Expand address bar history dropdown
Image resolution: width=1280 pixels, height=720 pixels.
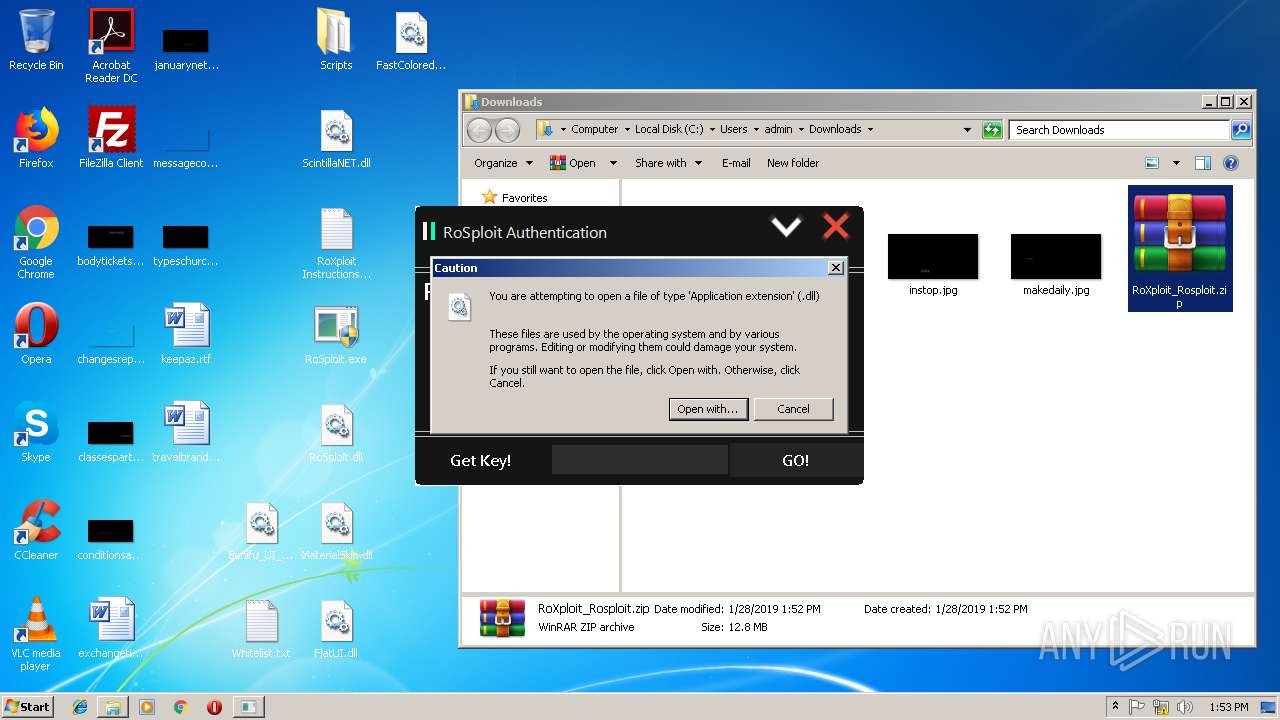tap(967, 129)
